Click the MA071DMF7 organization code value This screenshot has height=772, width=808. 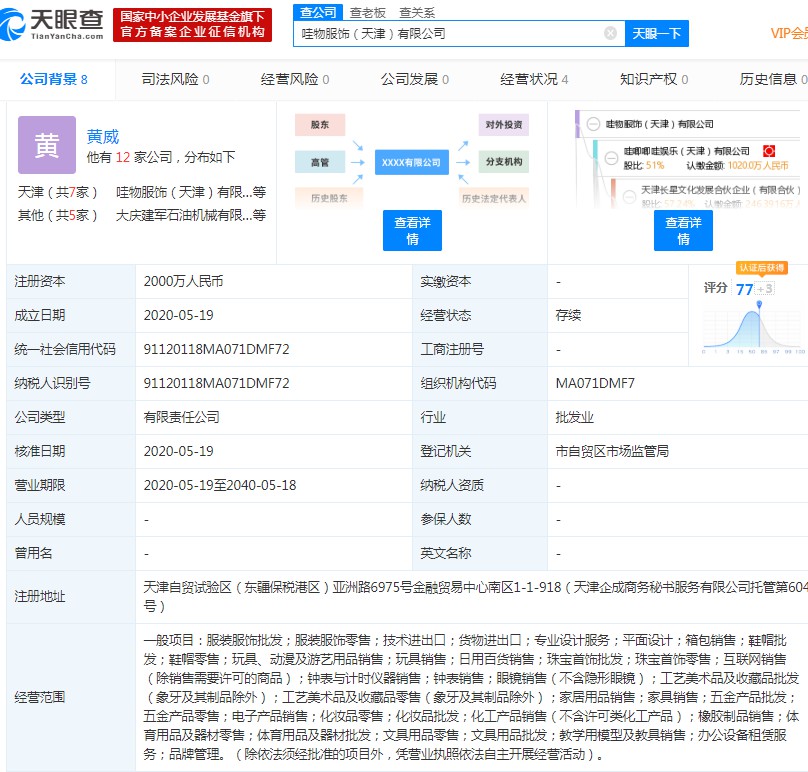[x=595, y=383]
